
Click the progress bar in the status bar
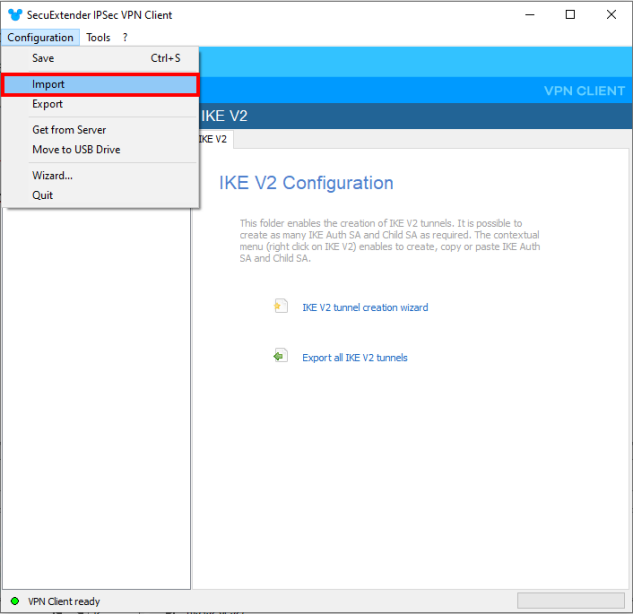tap(569, 600)
